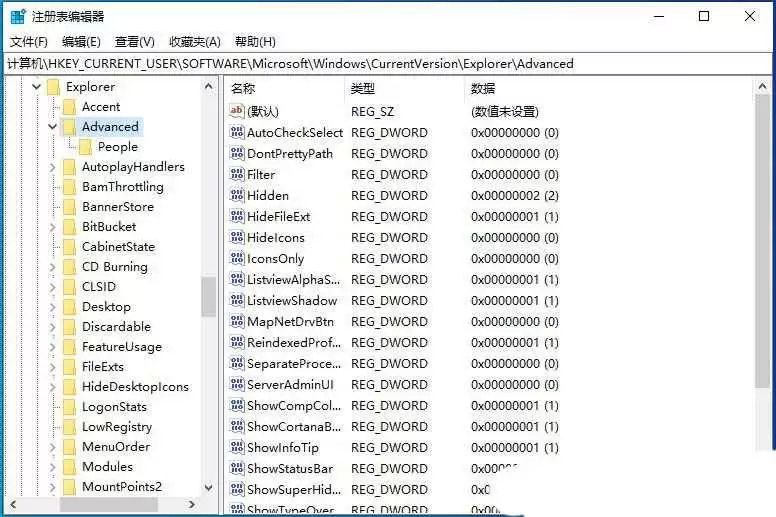Click the People folder icon in tree
This screenshot has width=776, height=517.
85,147
